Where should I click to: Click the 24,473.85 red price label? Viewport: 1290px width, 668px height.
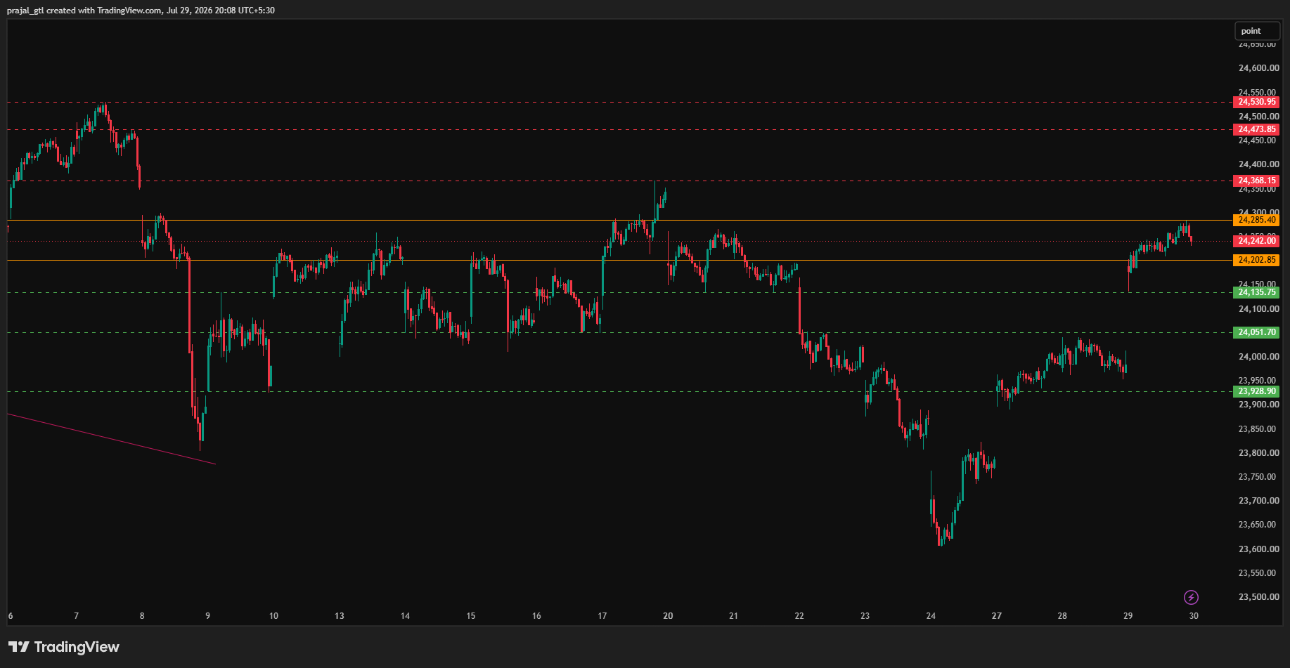[x=1257, y=129]
